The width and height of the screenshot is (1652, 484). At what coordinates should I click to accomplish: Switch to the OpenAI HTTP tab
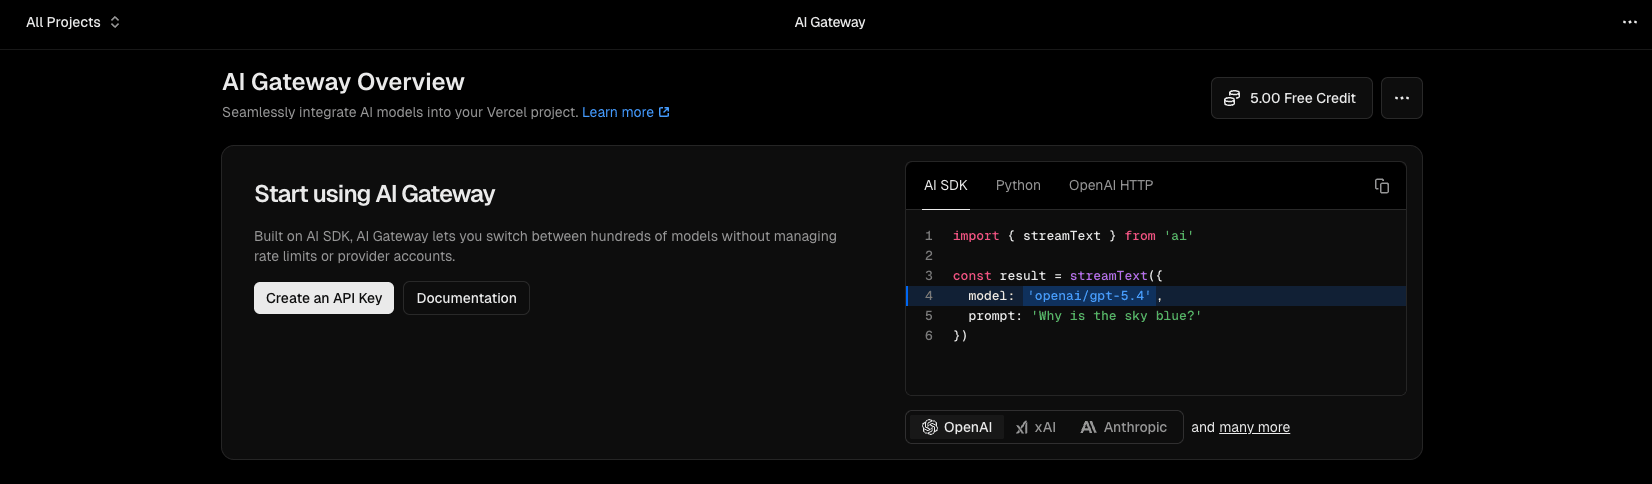tap(1111, 185)
